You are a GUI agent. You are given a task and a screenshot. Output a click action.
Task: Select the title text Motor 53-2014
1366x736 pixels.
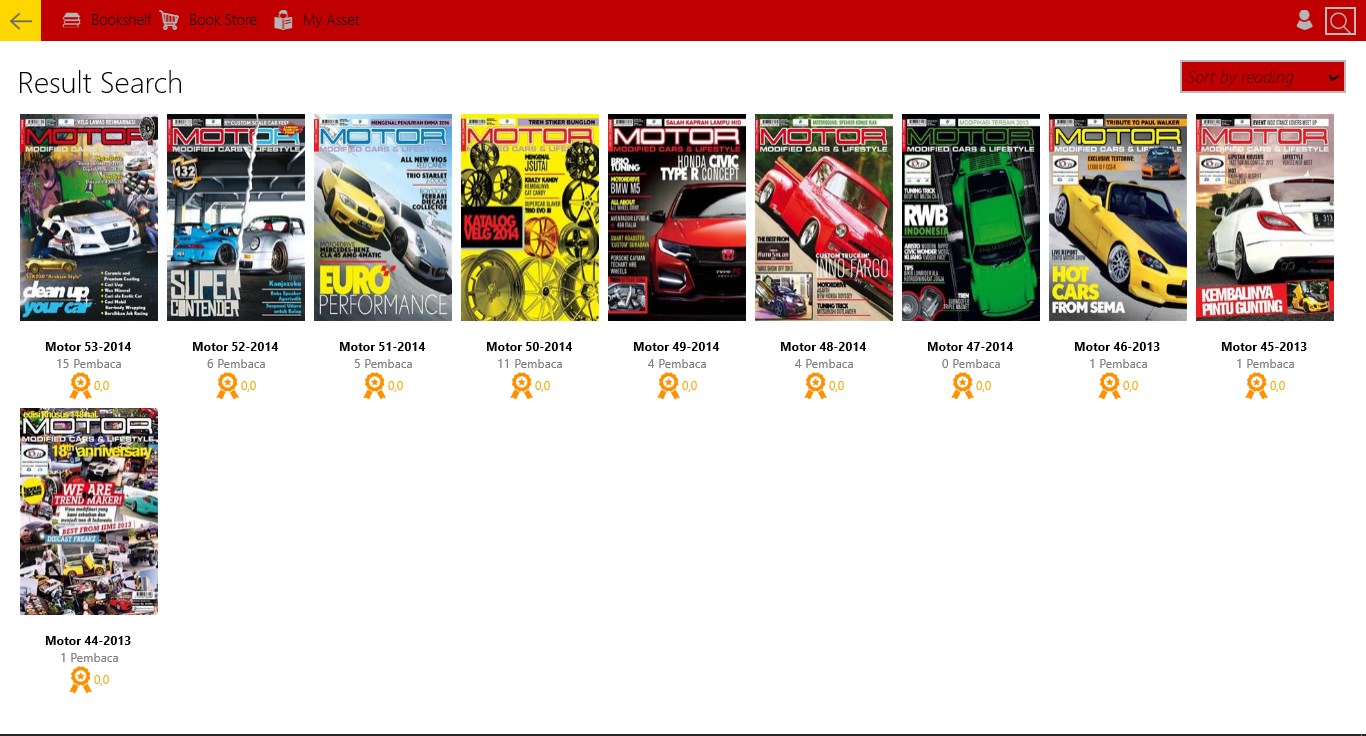pyautogui.click(x=88, y=347)
